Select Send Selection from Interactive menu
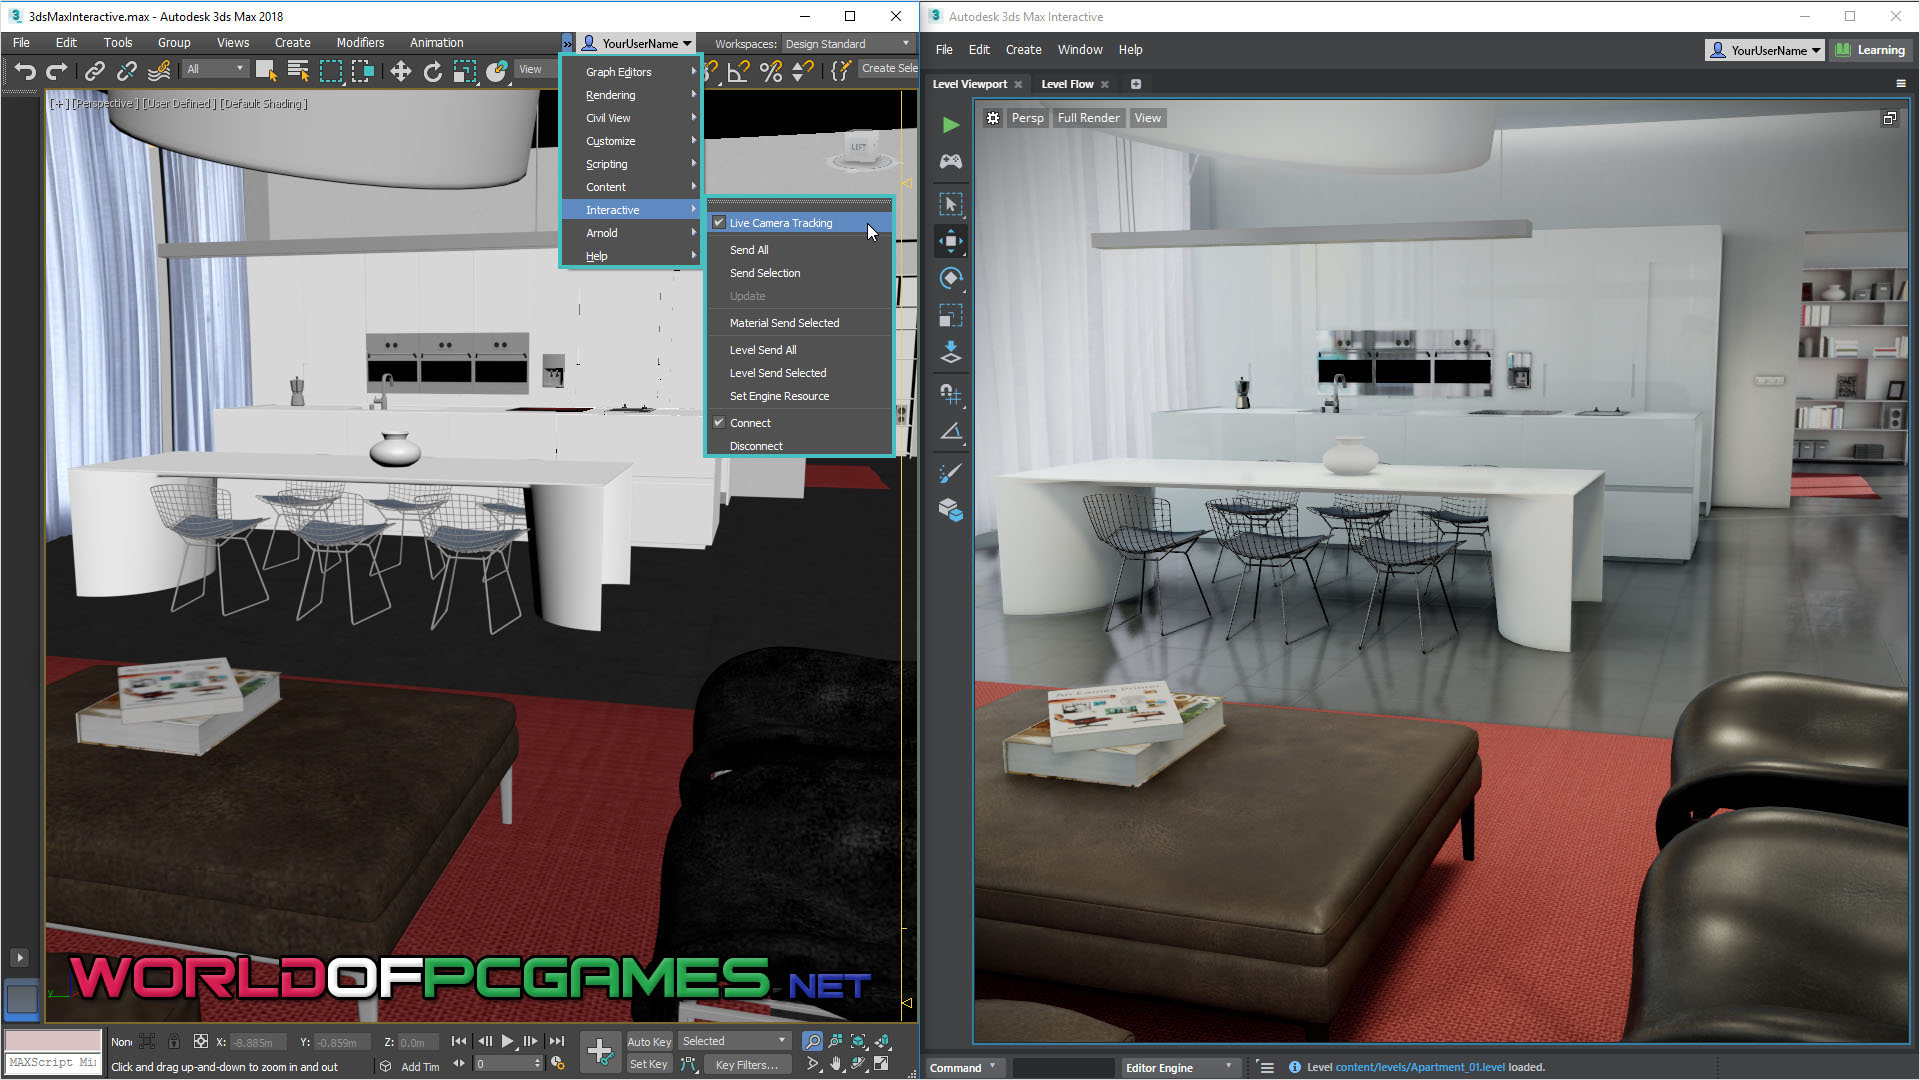The width and height of the screenshot is (1920, 1080). pyautogui.click(x=765, y=272)
